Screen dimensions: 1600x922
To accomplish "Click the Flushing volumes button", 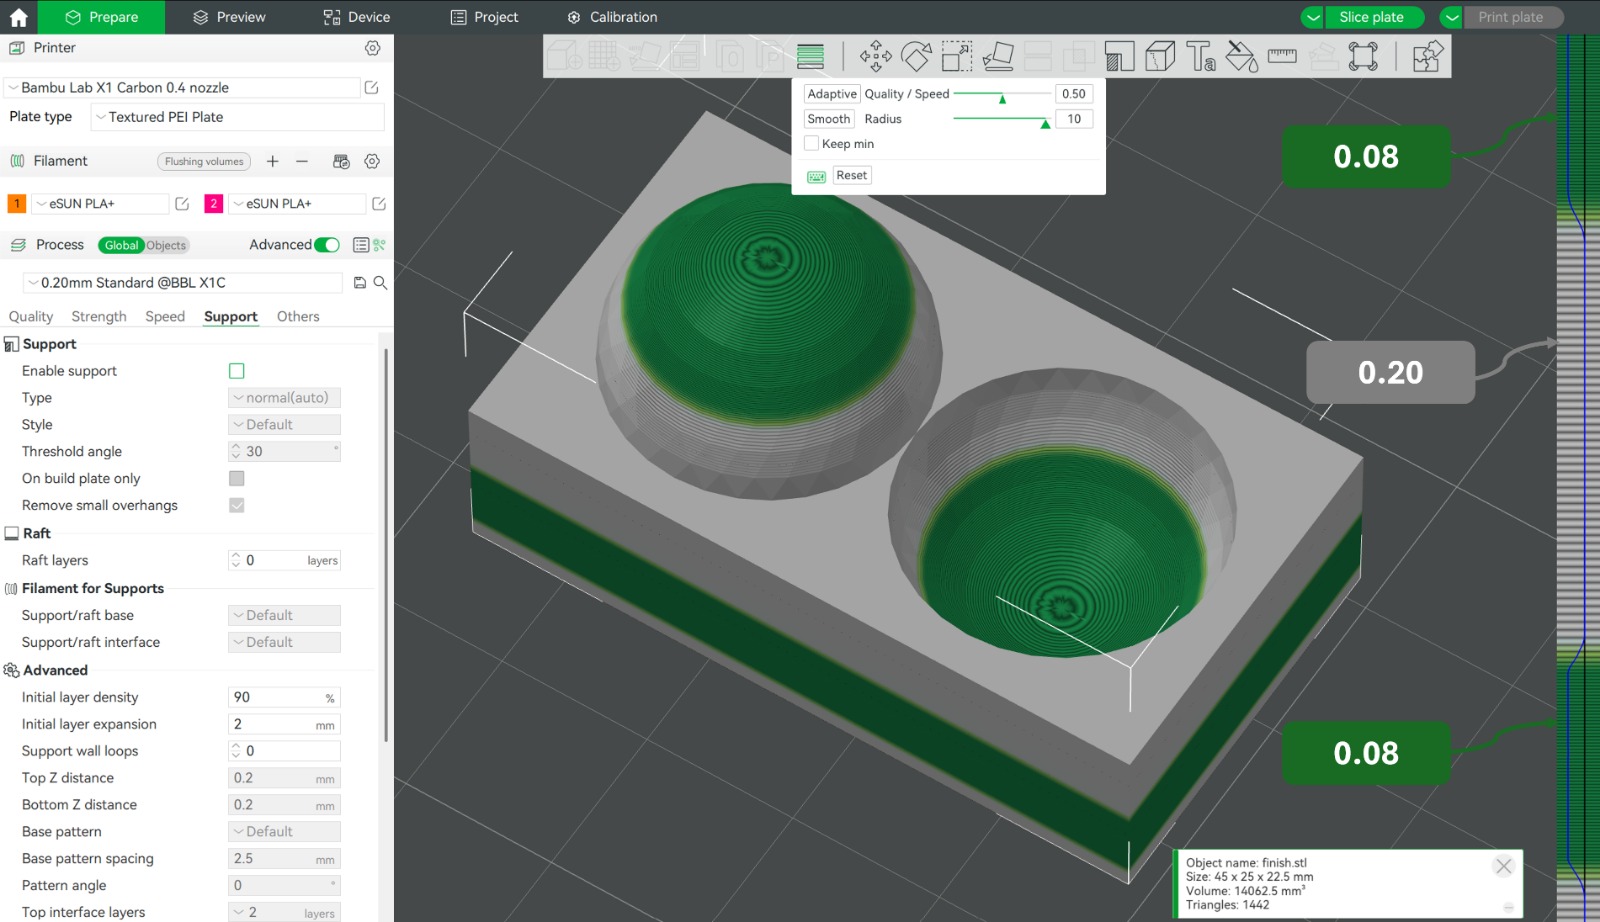I will click(204, 162).
